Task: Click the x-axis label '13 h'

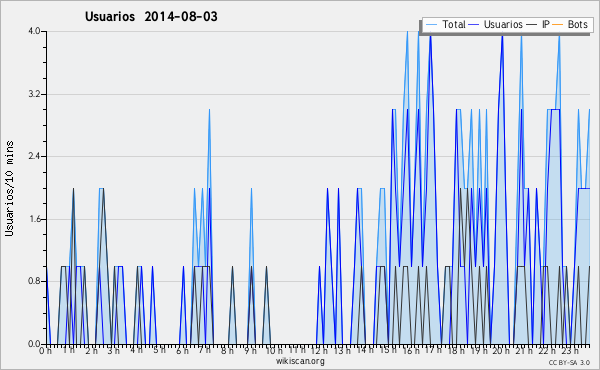Action: [342, 351]
